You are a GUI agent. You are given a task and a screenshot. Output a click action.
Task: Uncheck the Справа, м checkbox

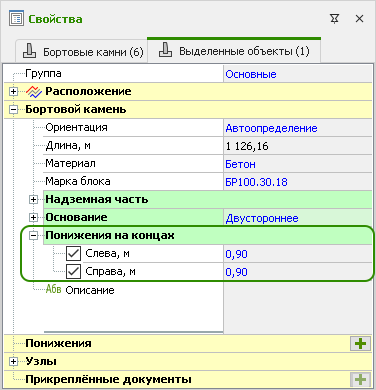(73, 272)
